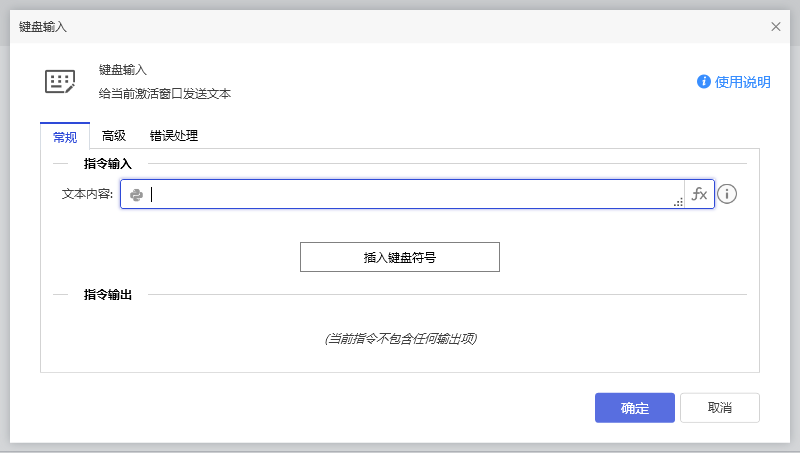800x453 pixels.
Task: Click the 指令输入 section header
Action: (108, 163)
